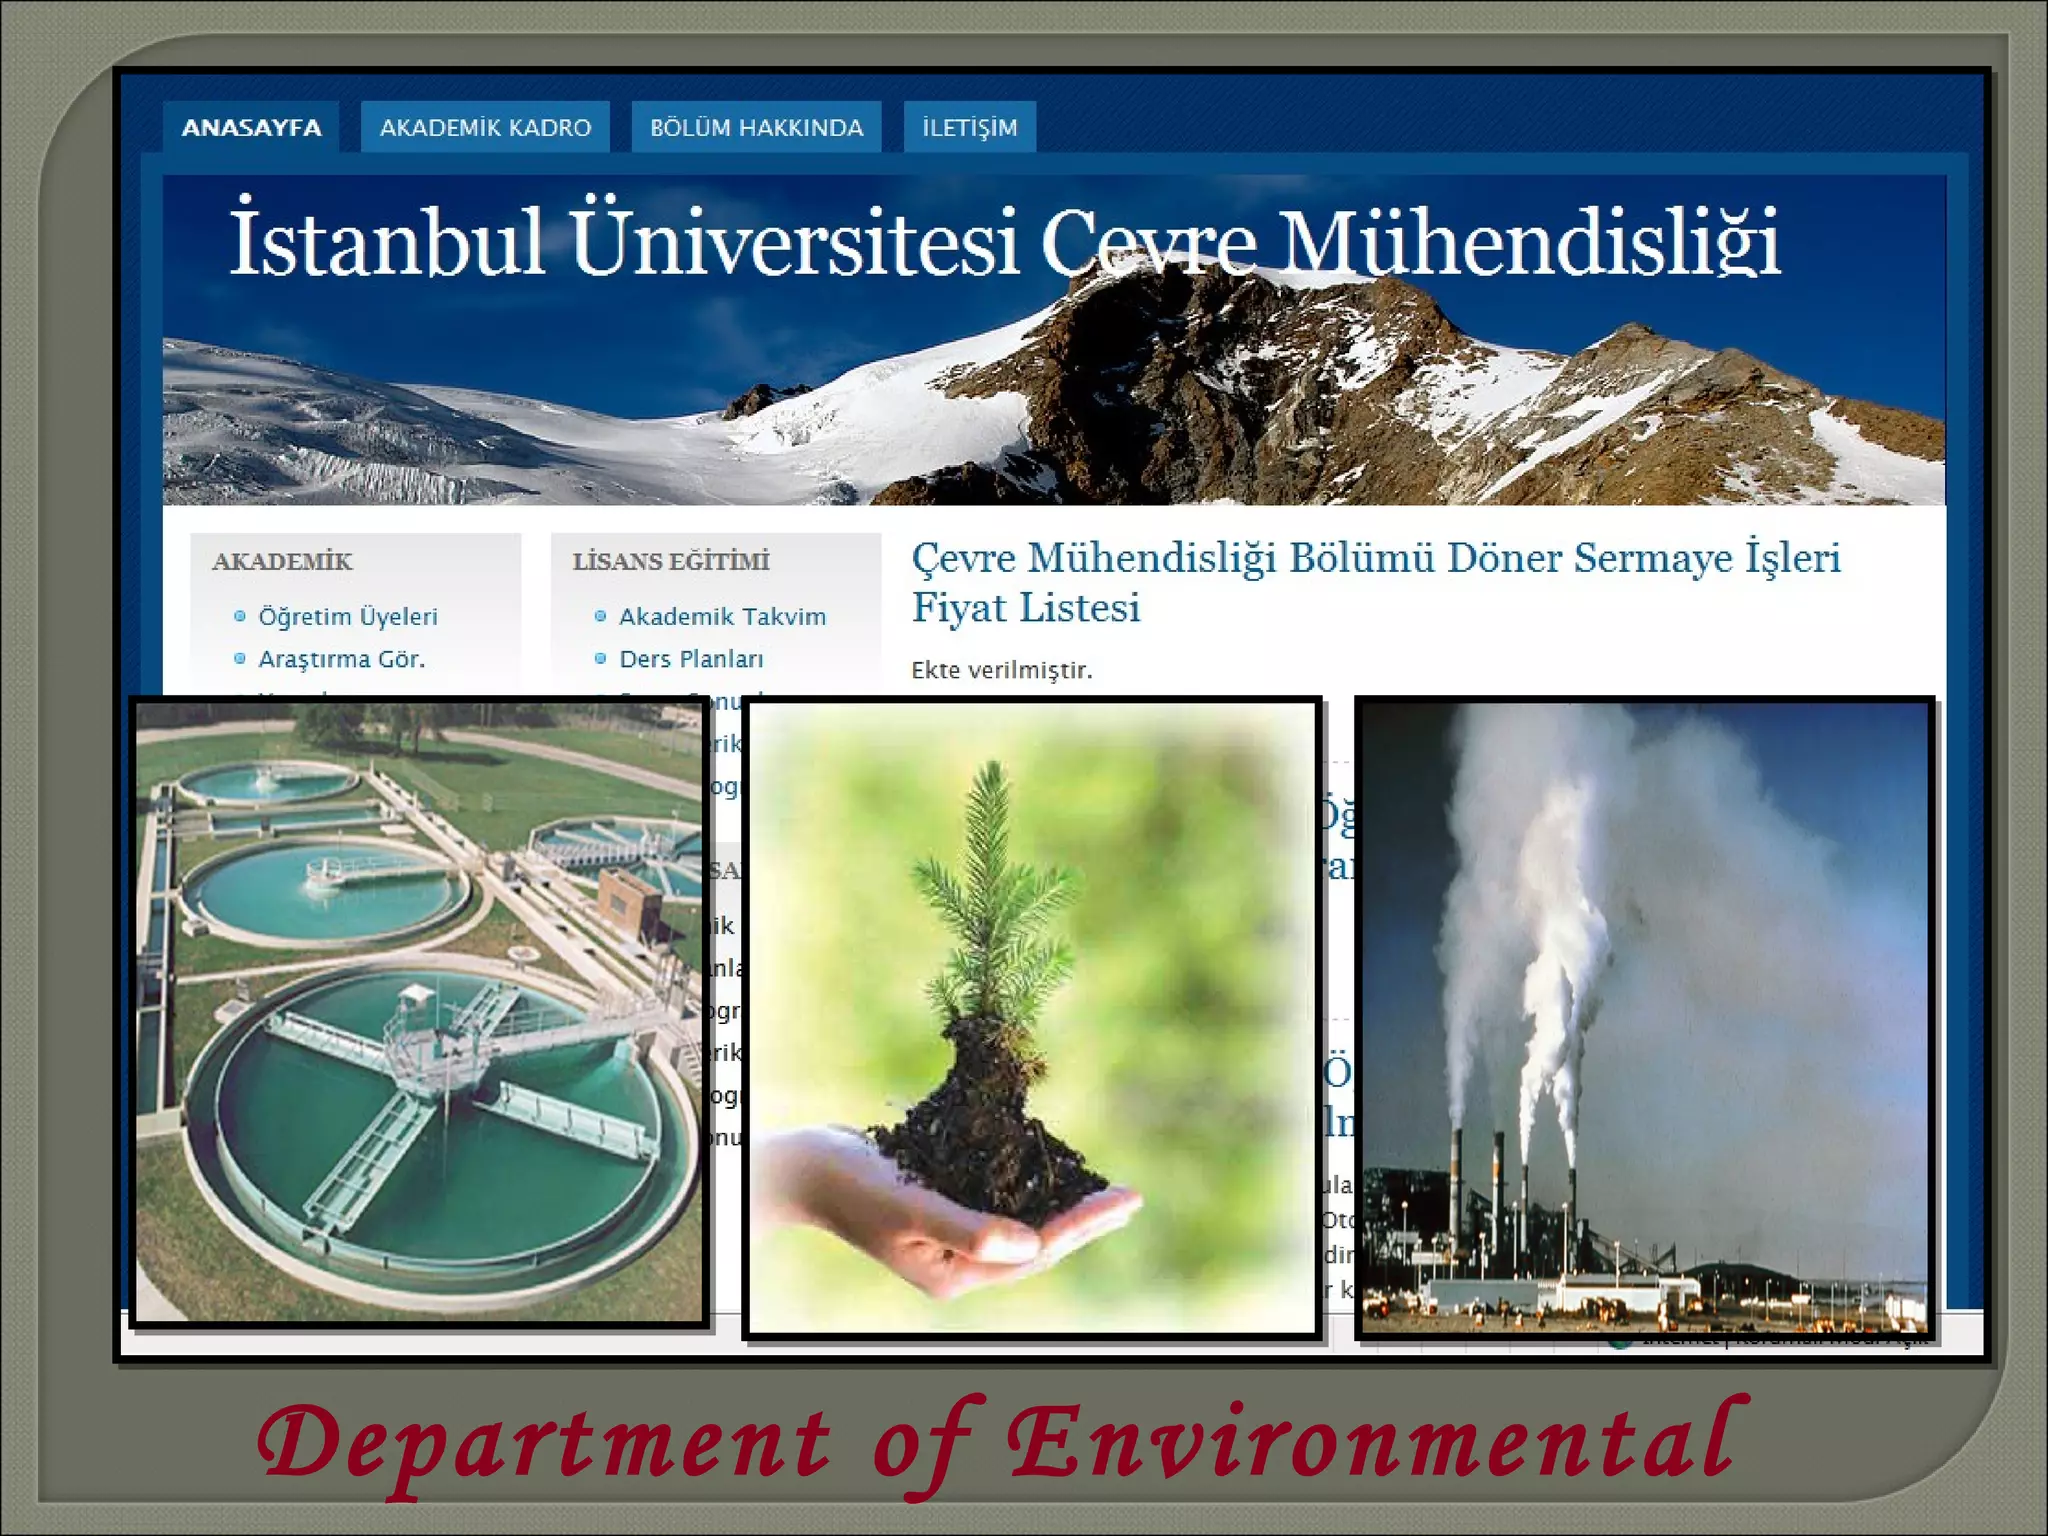Click the LİSANS EĞİTİMİ section heading
Image resolution: width=2048 pixels, height=1536 pixels.
pos(671,561)
